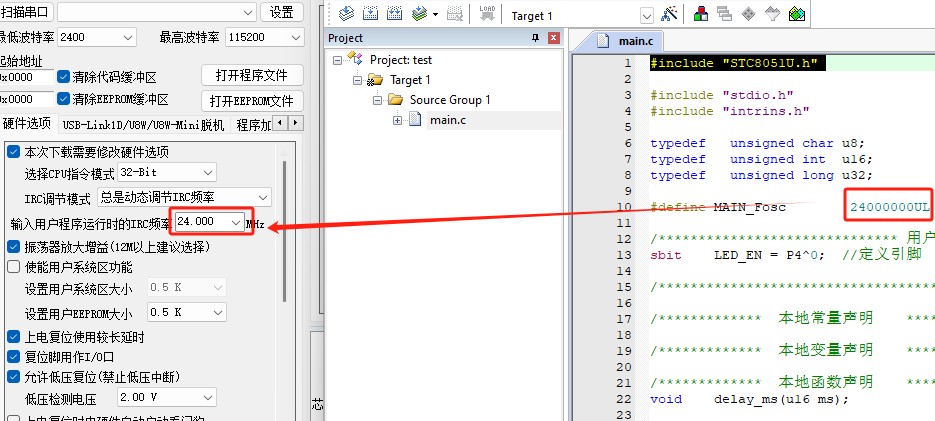Select the Target 1 node in project tree

(x=410, y=80)
